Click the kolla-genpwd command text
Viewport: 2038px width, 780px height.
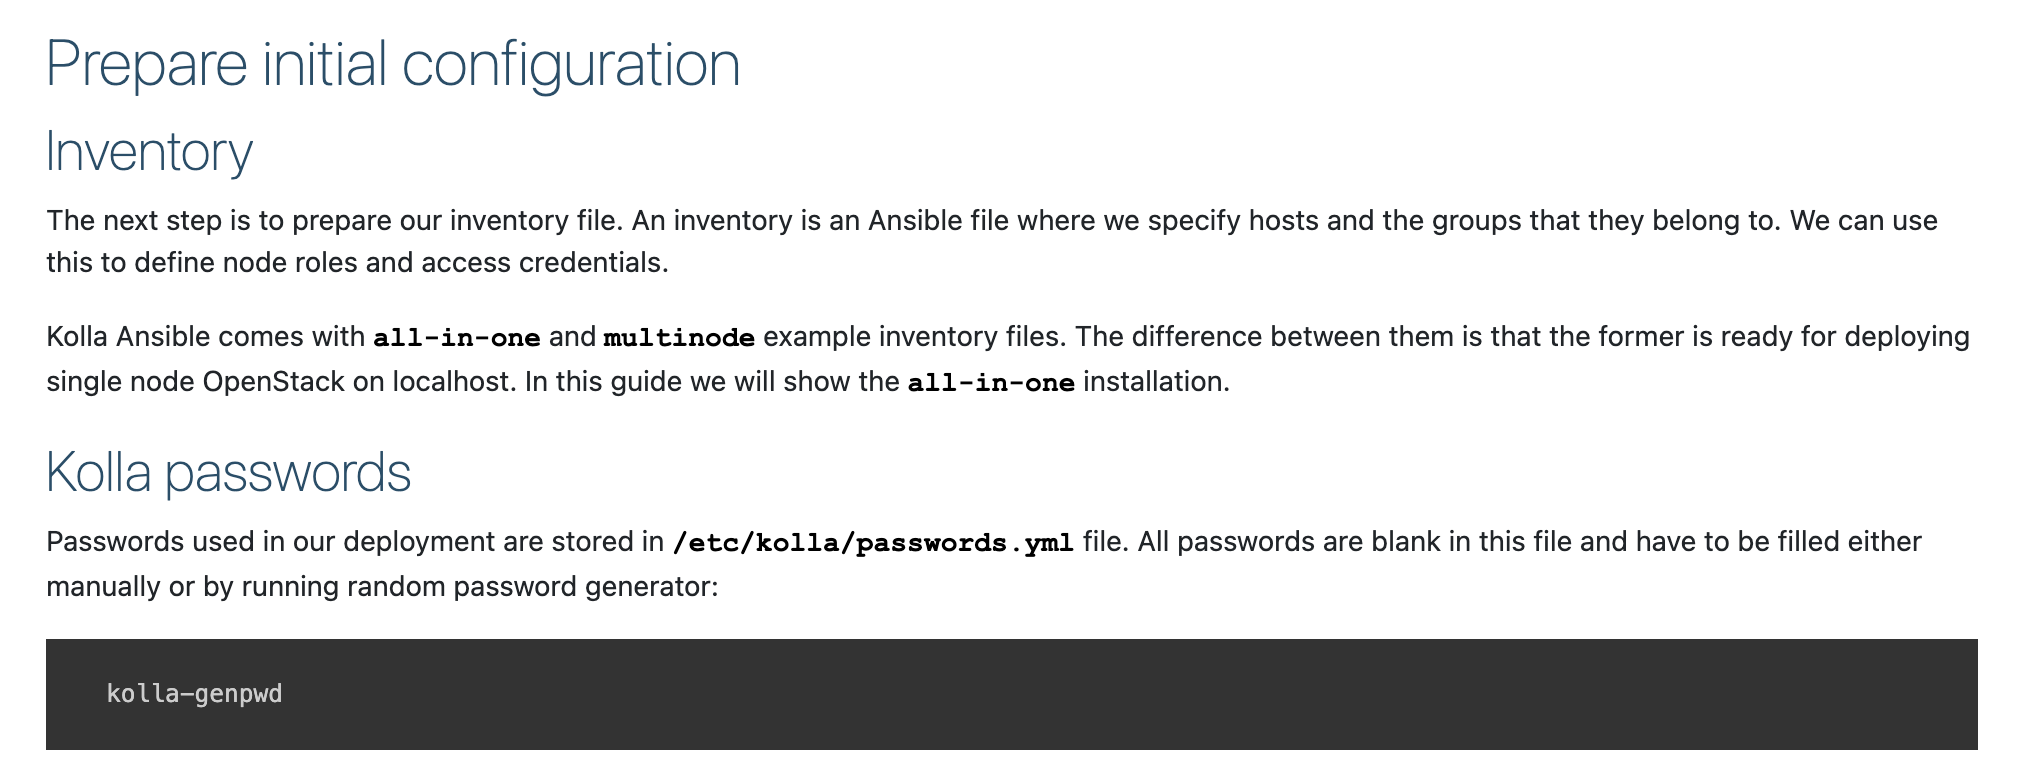coord(194,693)
